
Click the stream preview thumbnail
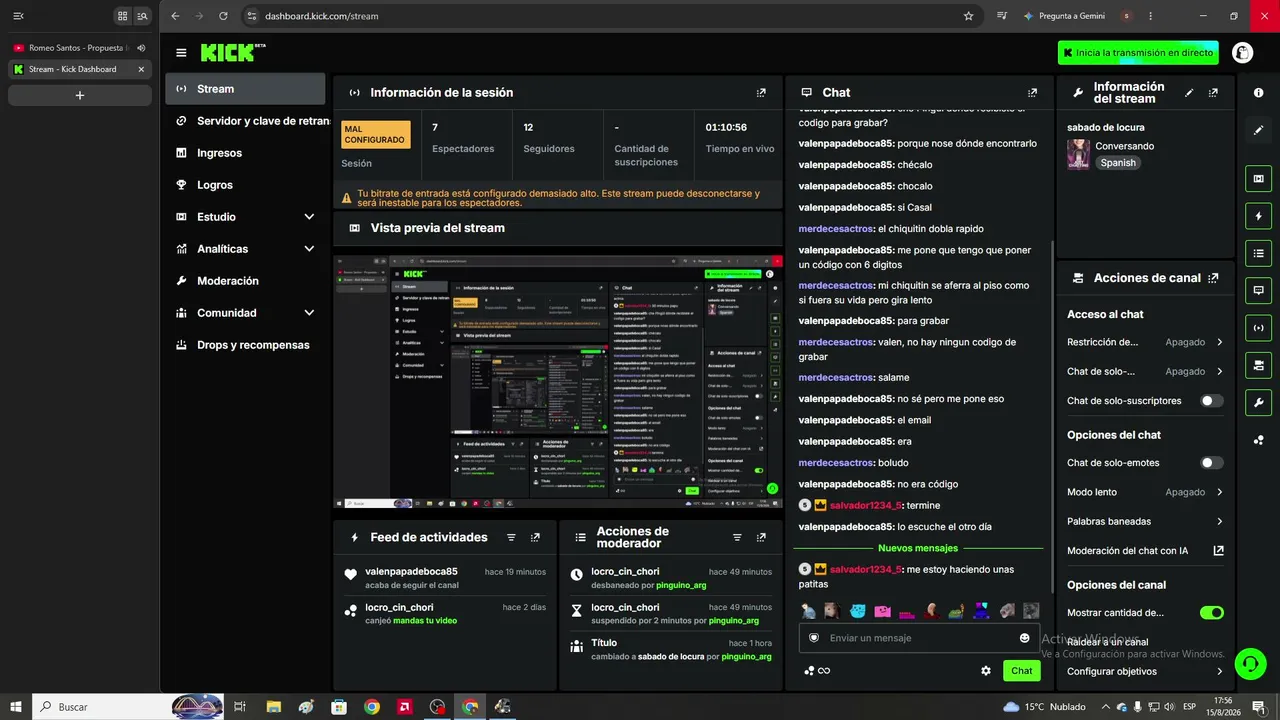pos(558,382)
